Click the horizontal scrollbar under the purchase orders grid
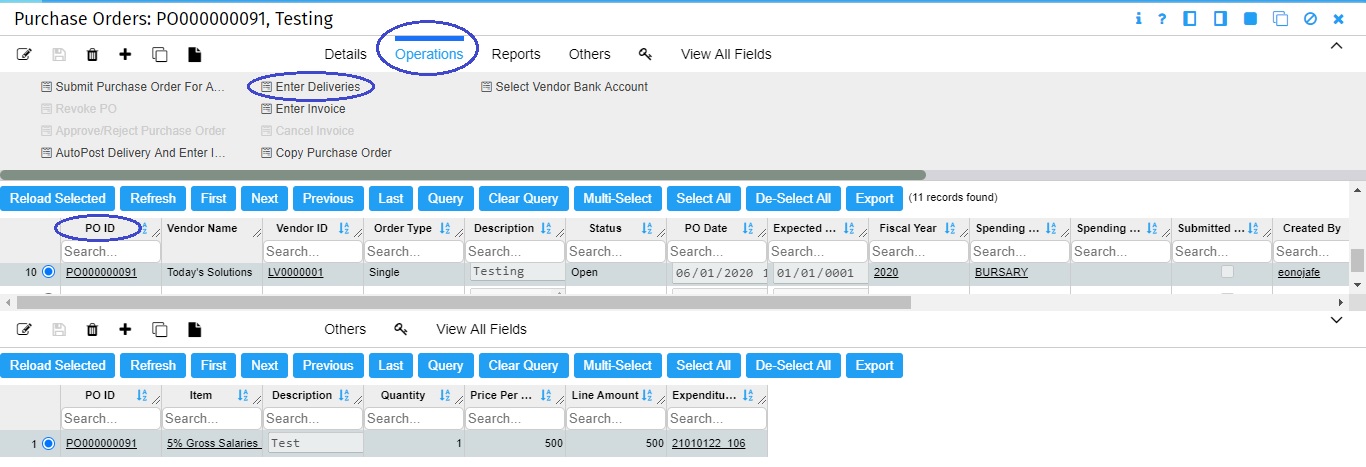1366x467 pixels. 464,301
